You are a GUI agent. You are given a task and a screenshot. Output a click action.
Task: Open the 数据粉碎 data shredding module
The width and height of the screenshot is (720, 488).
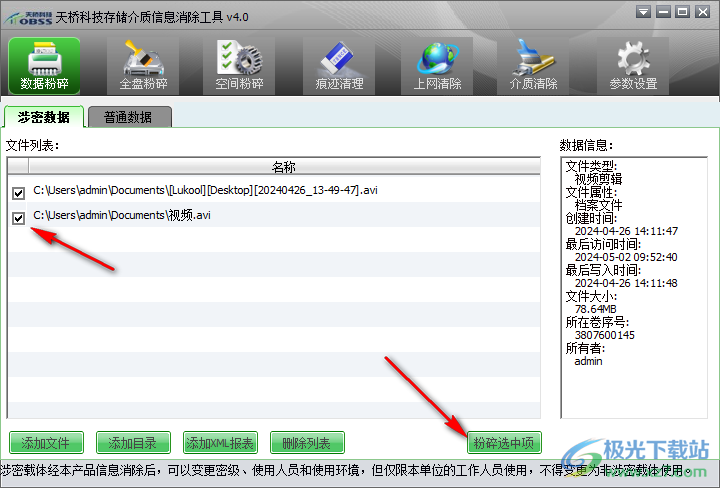point(44,66)
